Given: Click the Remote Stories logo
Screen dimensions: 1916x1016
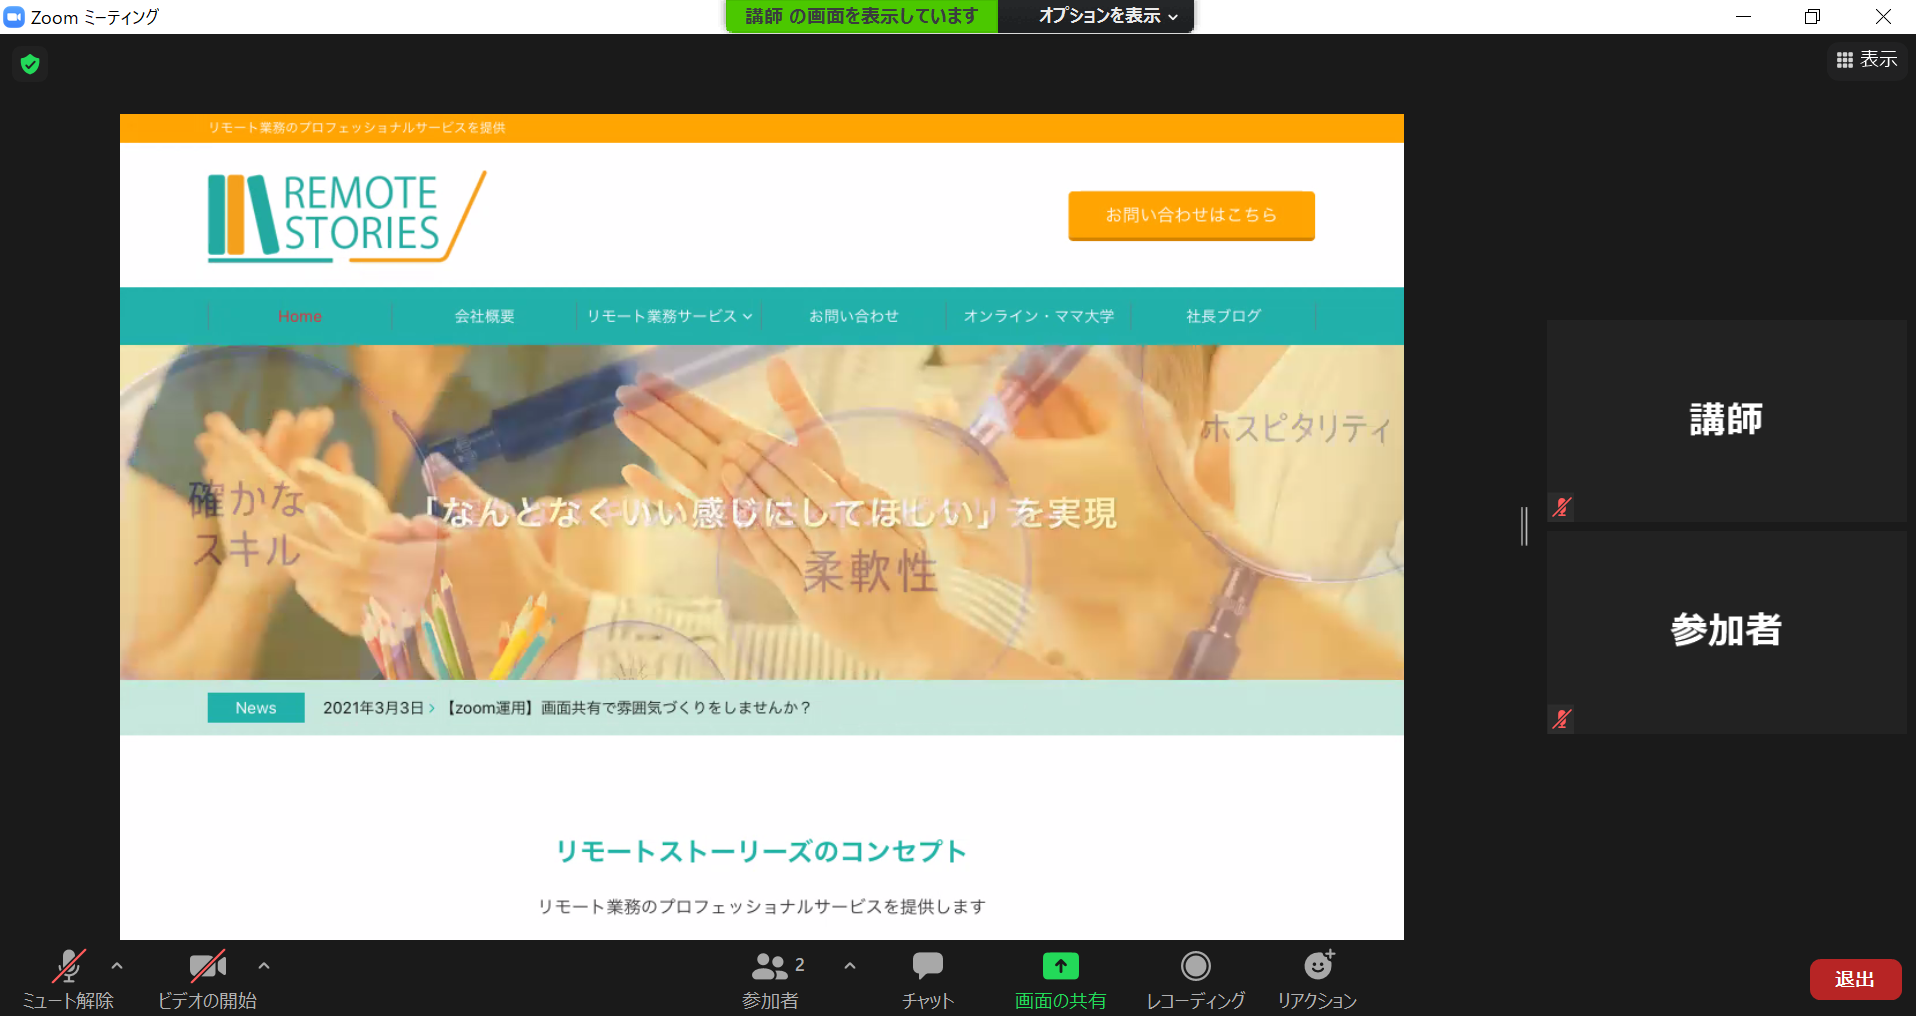Looking at the screenshot, I should pos(346,216).
